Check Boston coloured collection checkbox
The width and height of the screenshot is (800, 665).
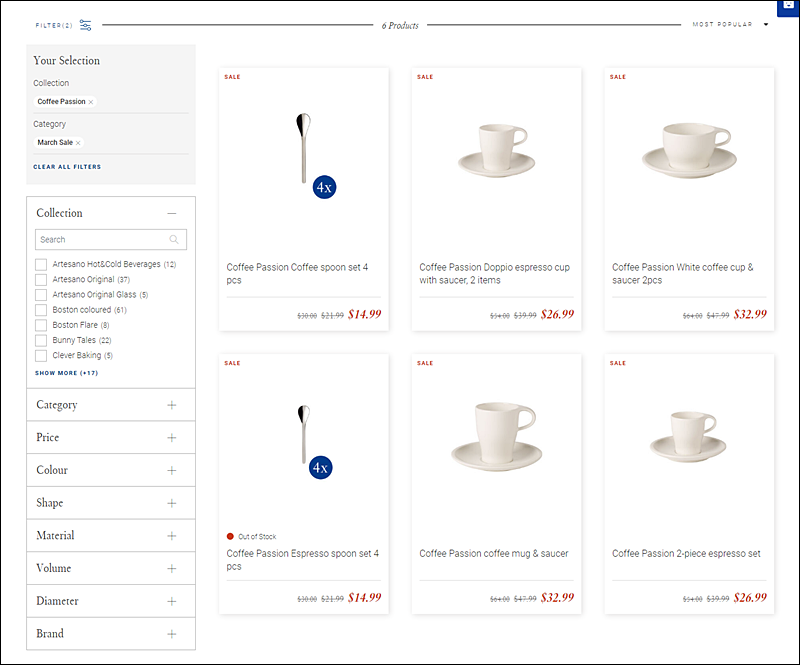point(41,310)
